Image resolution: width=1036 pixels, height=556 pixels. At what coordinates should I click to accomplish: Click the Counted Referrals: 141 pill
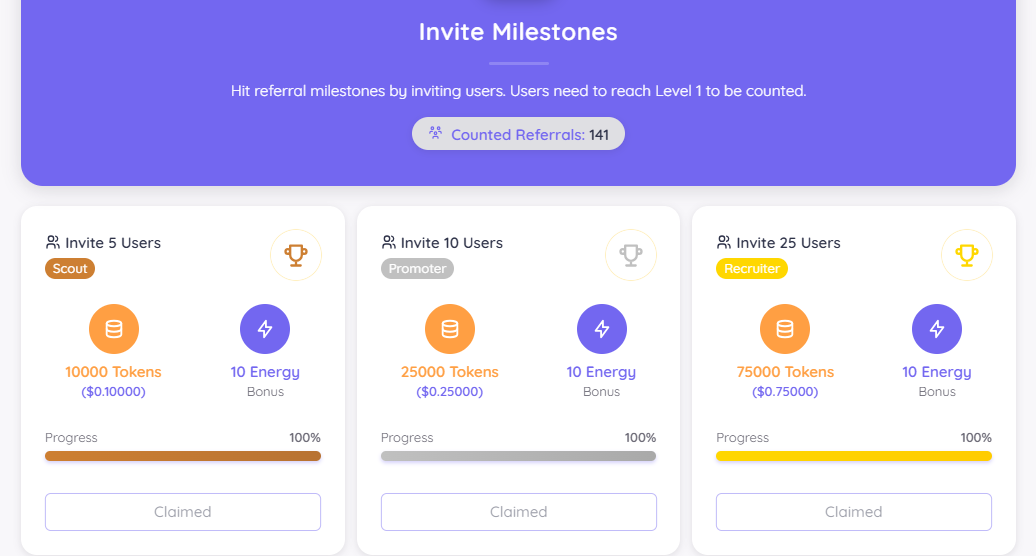[518, 134]
